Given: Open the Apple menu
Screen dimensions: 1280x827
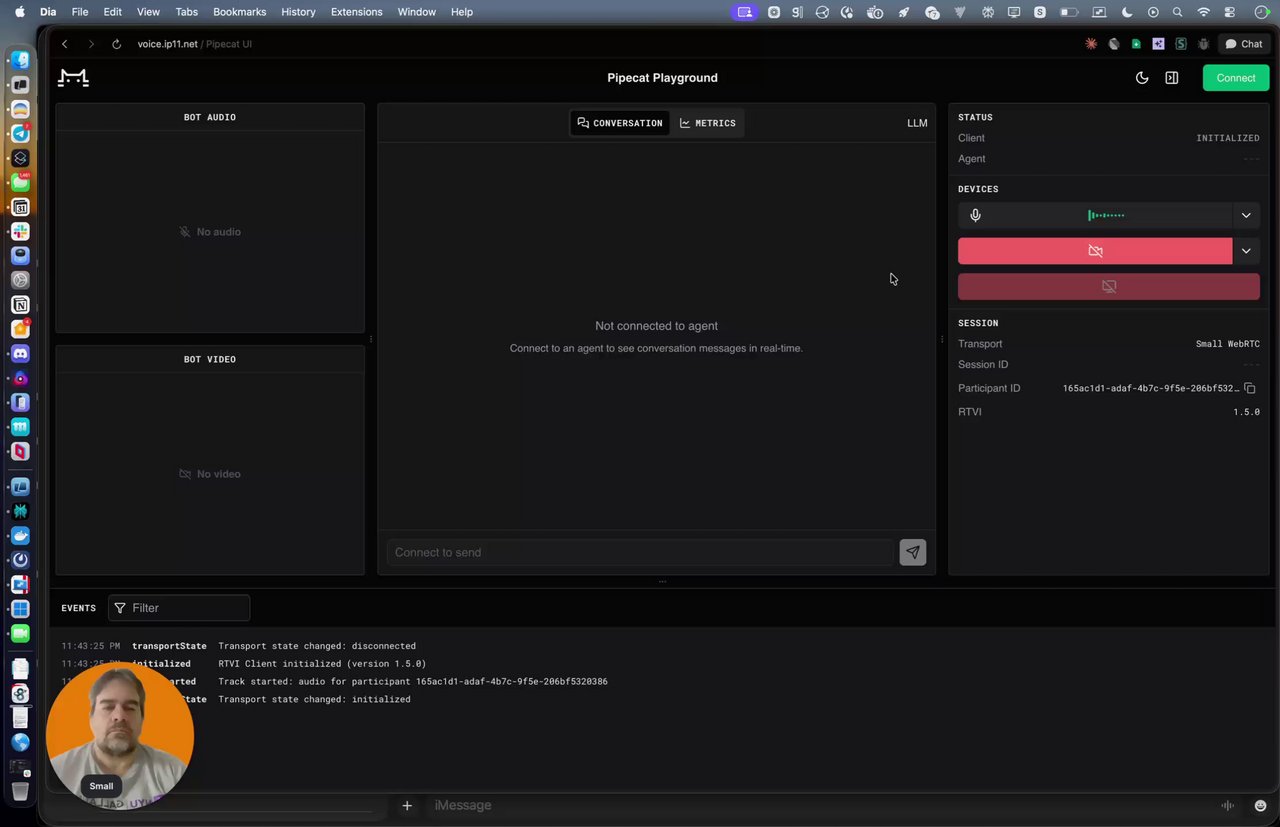Looking at the screenshot, I should coord(19,12).
